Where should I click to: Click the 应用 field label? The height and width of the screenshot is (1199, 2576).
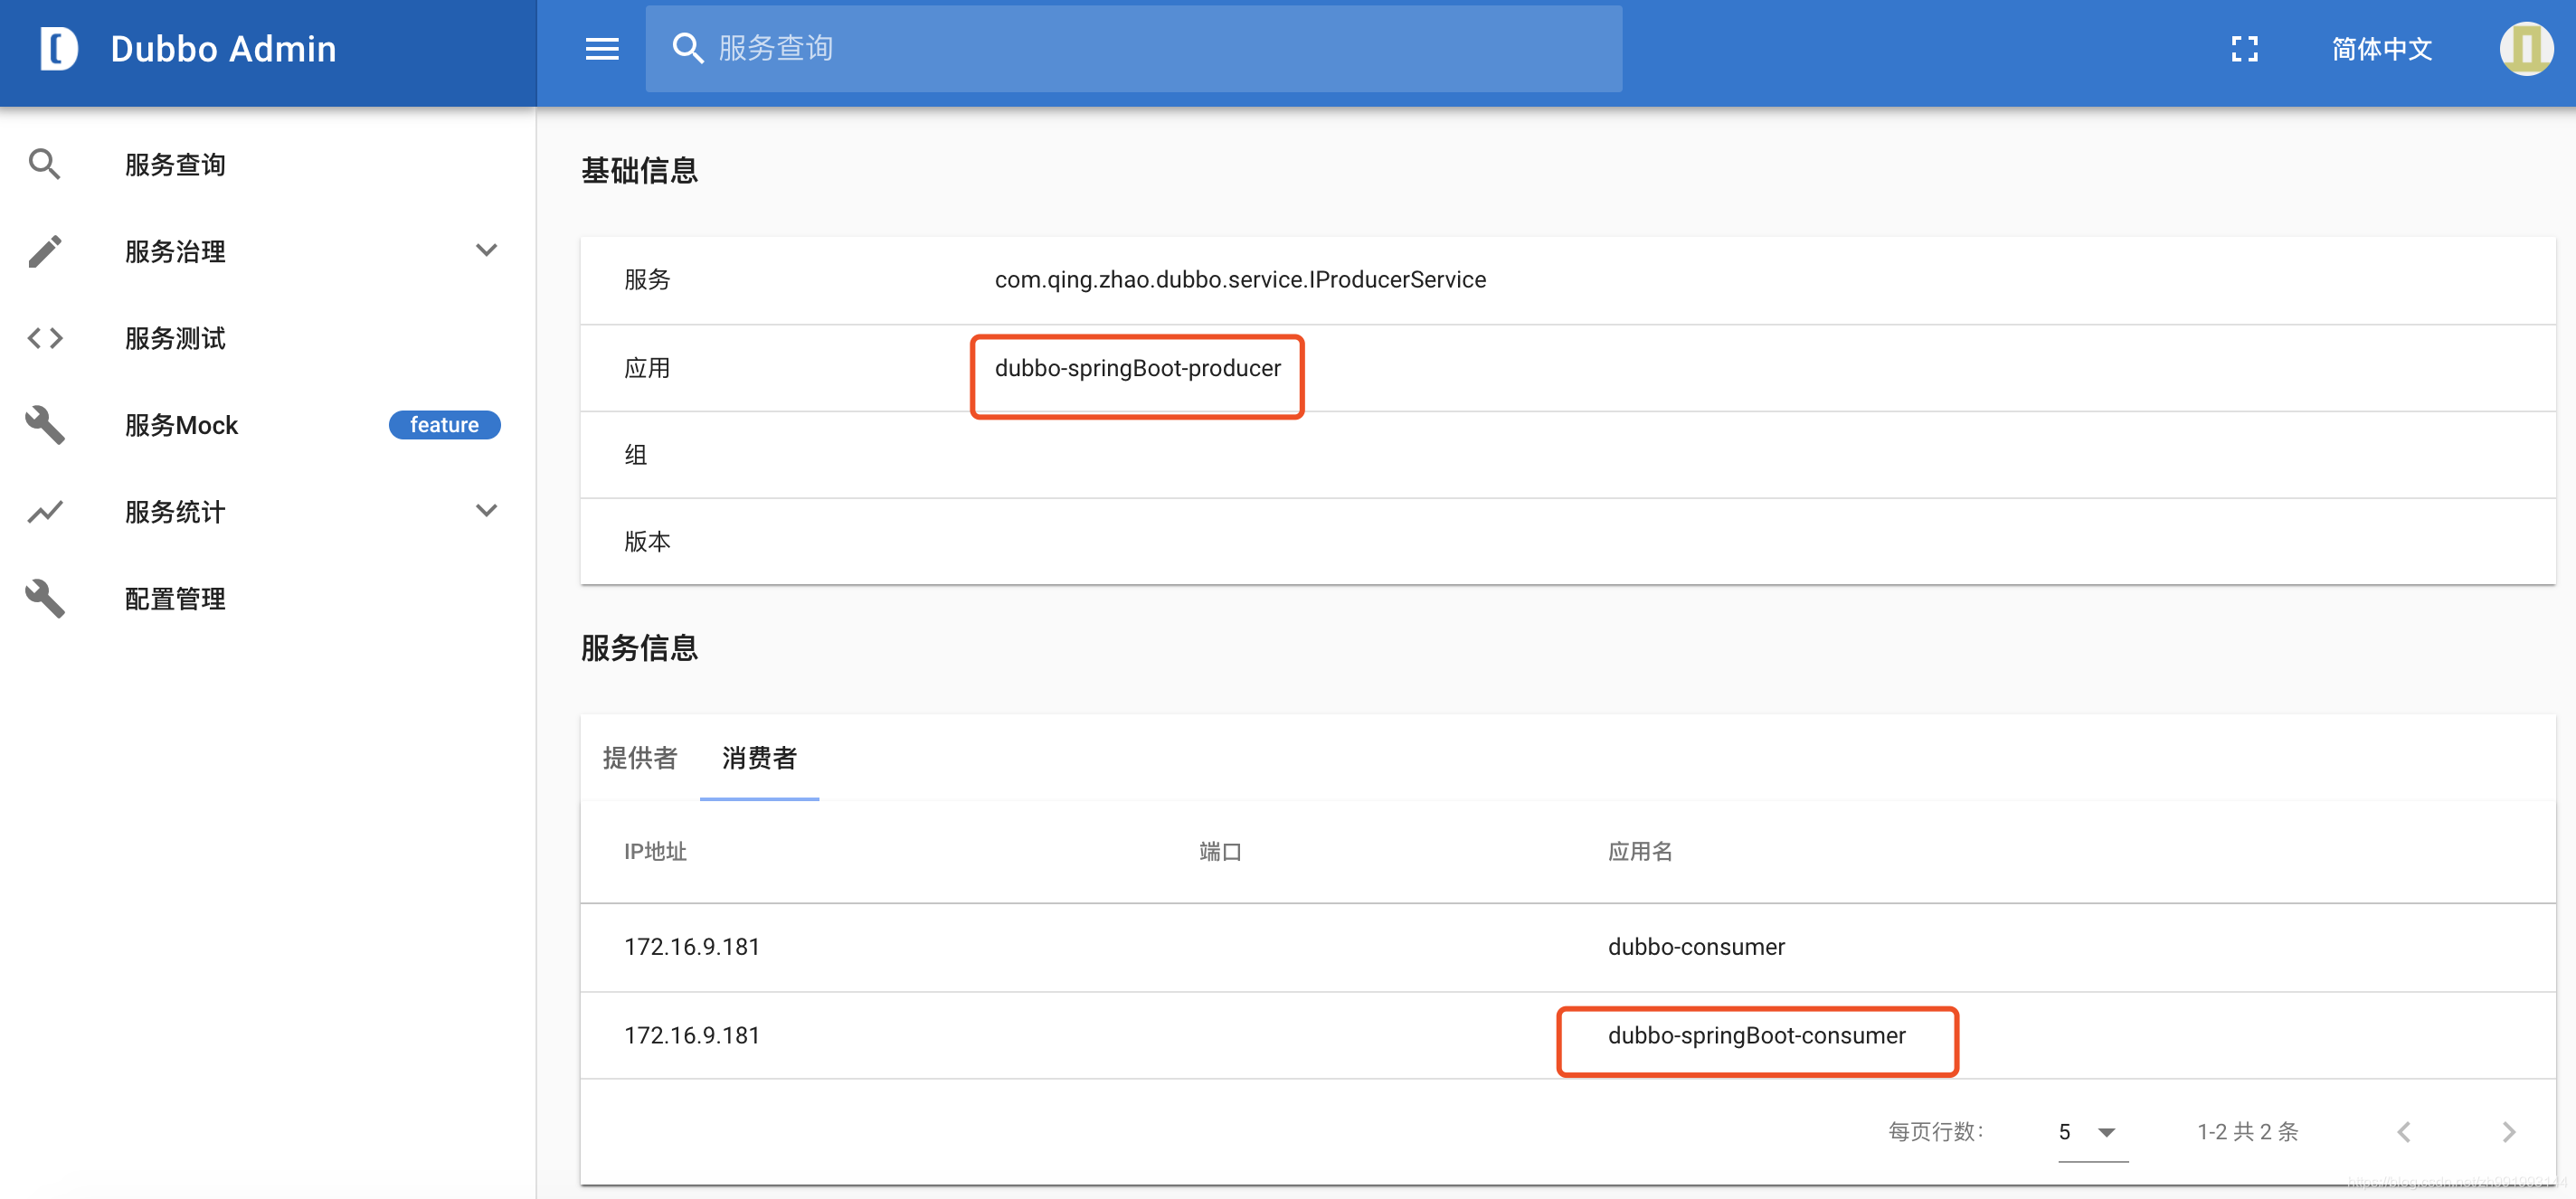(647, 368)
